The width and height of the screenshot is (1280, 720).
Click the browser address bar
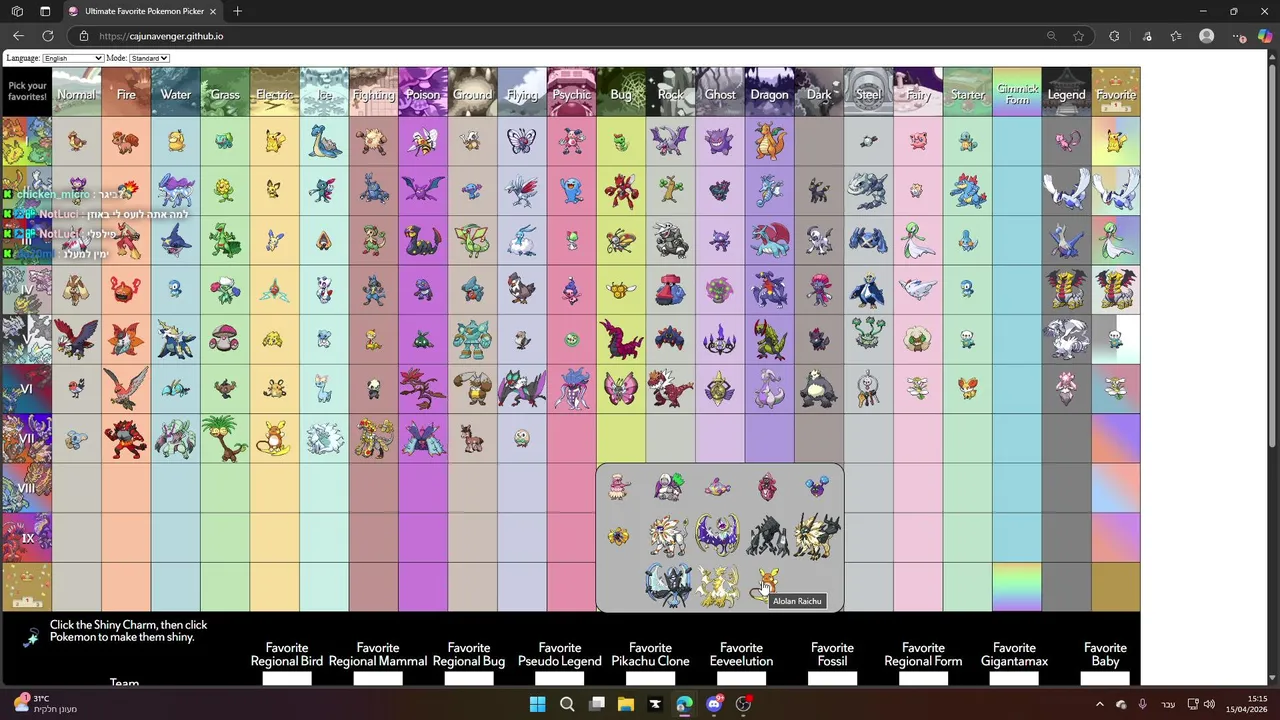(x=560, y=36)
